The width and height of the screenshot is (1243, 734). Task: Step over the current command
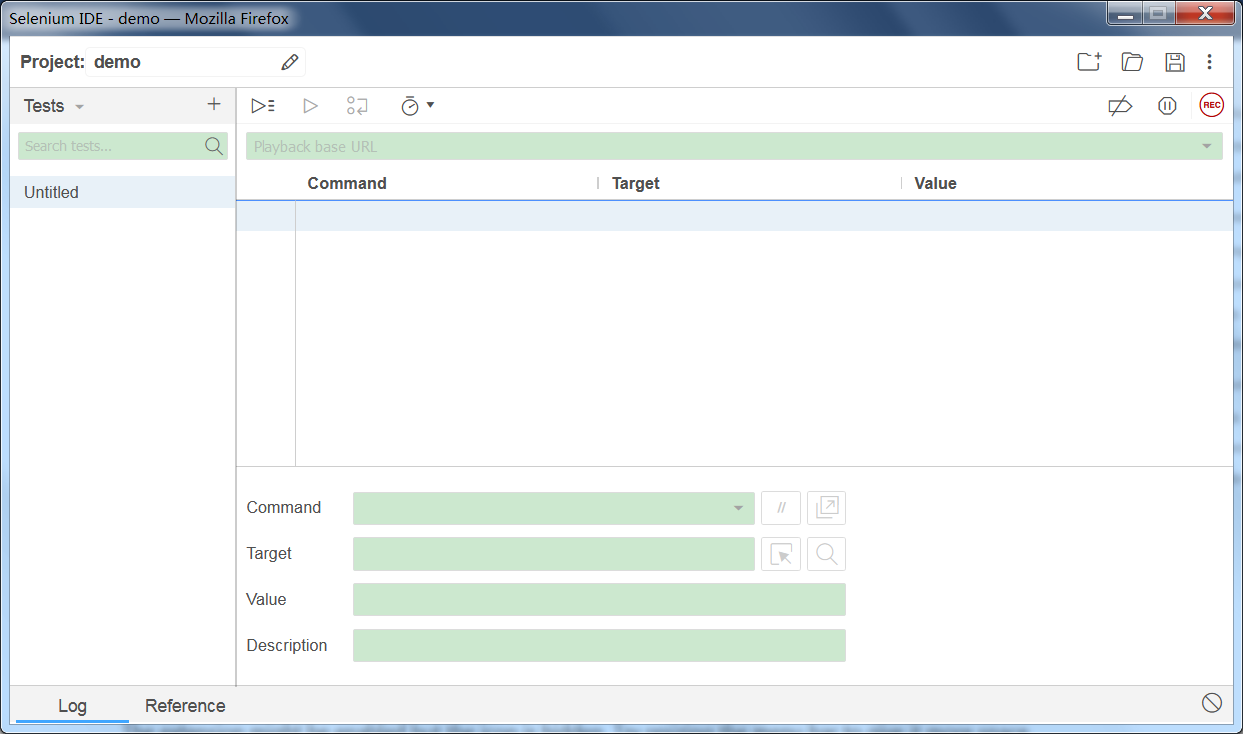(357, 105)
